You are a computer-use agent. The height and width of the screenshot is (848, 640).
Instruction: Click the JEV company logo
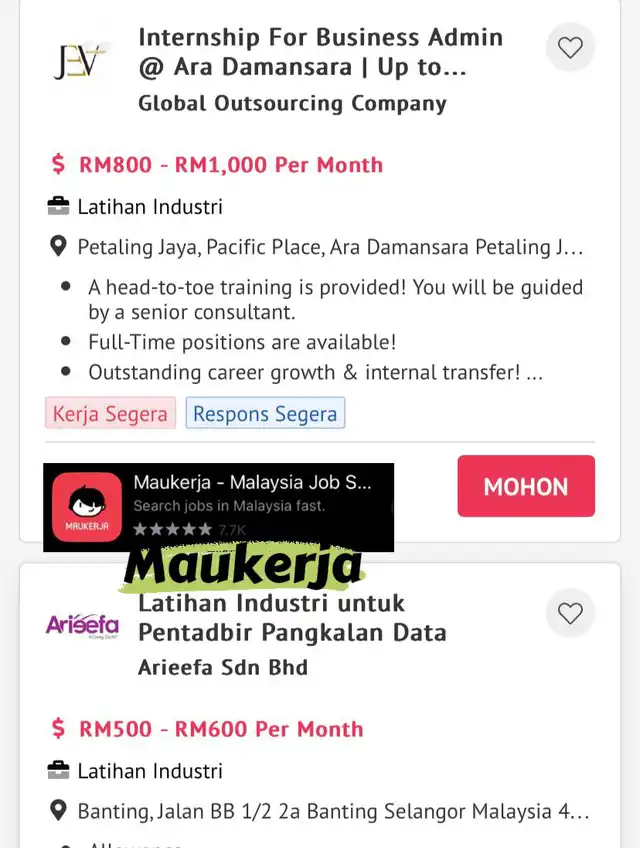point(80,61)
